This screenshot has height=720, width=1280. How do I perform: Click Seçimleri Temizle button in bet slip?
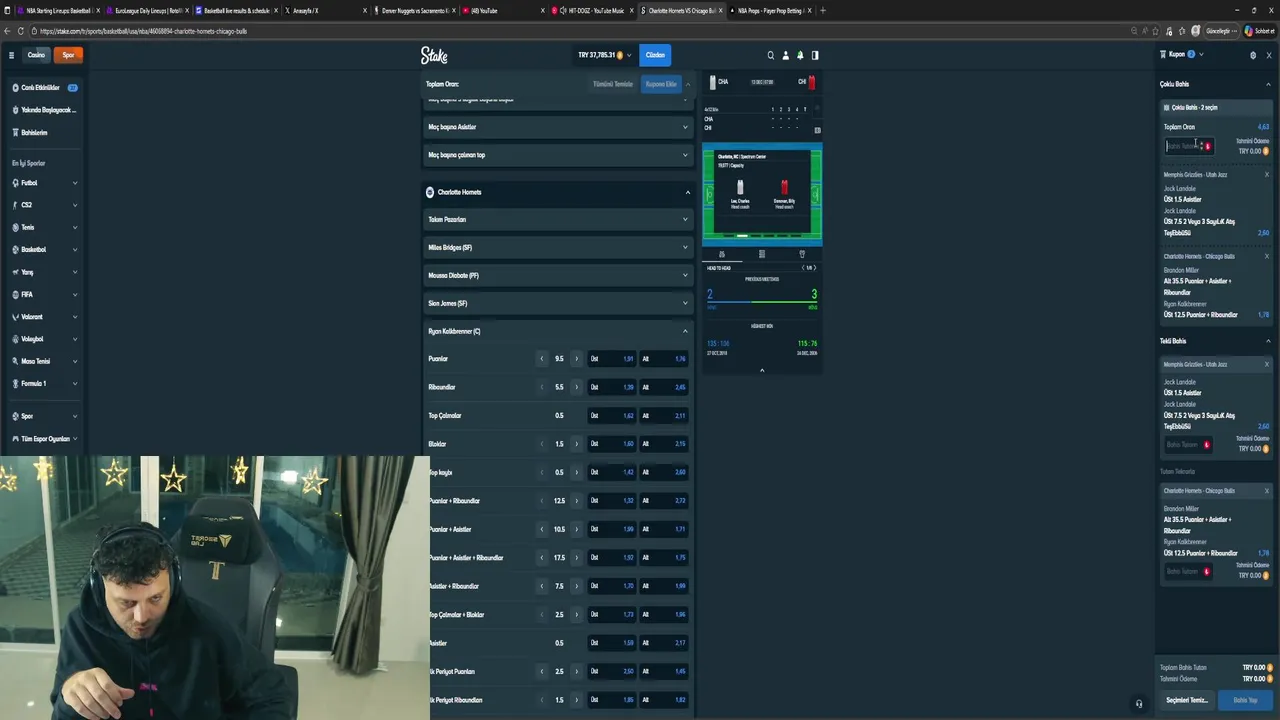tap(1187, 700)
